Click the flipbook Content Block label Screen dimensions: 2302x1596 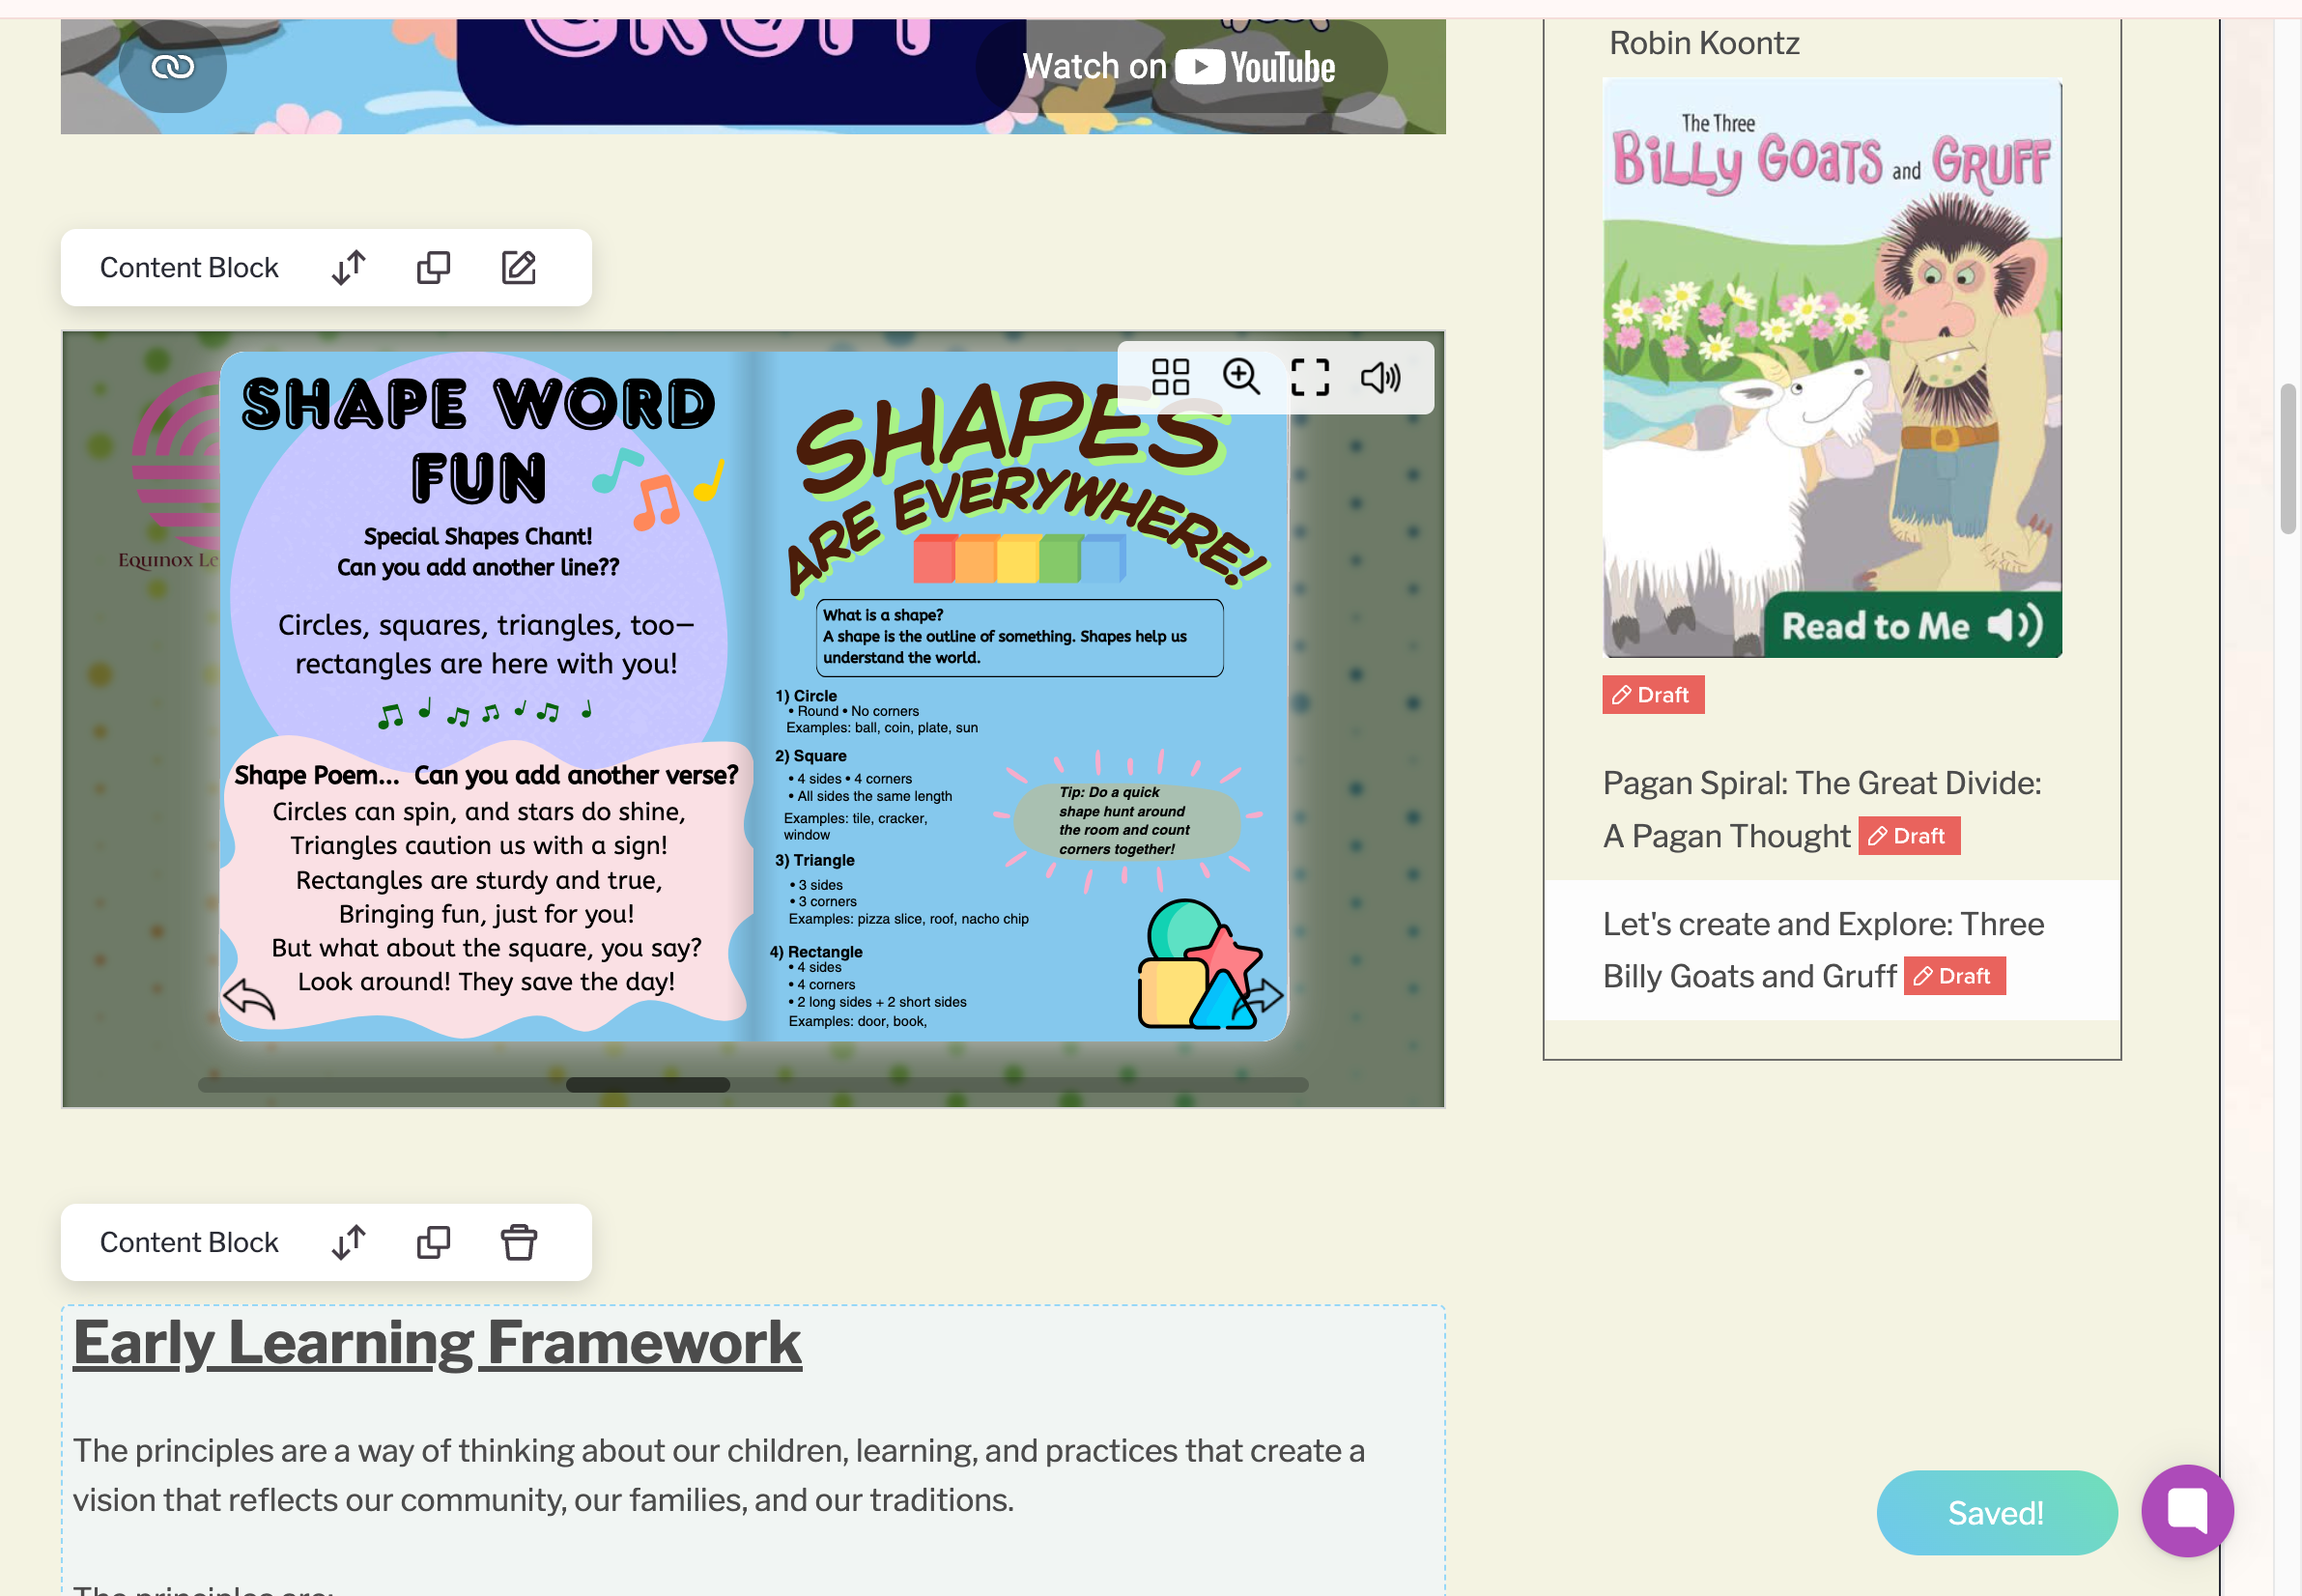tap(189, 267)
